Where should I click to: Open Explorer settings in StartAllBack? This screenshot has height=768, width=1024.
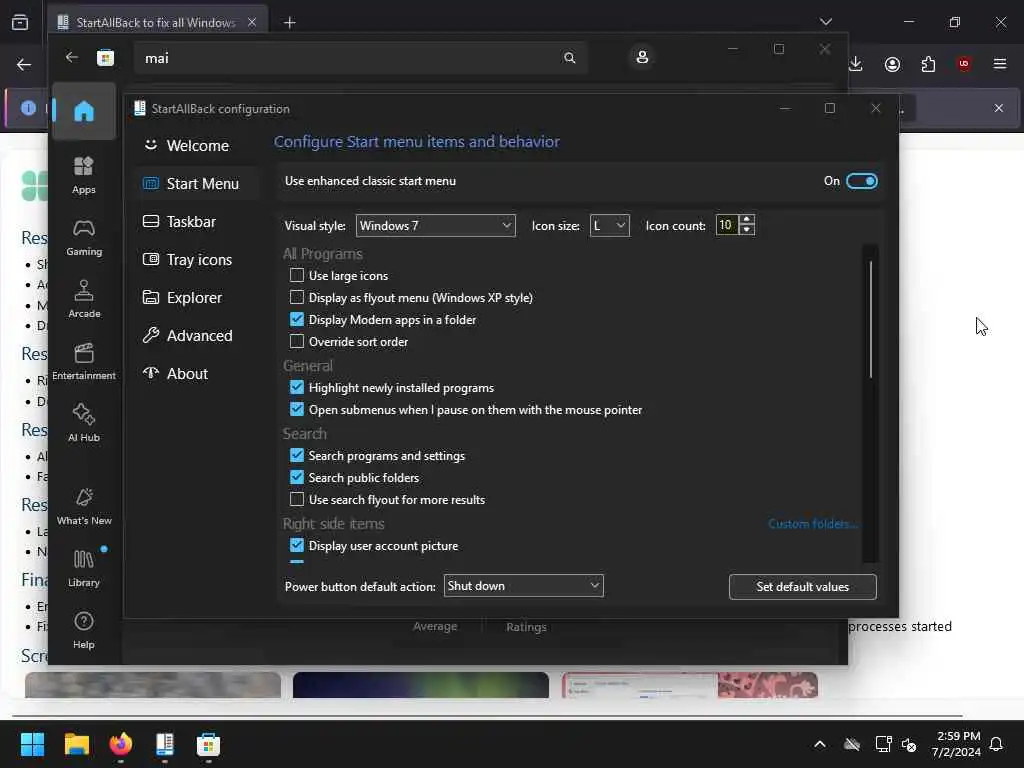coord(197,297)
